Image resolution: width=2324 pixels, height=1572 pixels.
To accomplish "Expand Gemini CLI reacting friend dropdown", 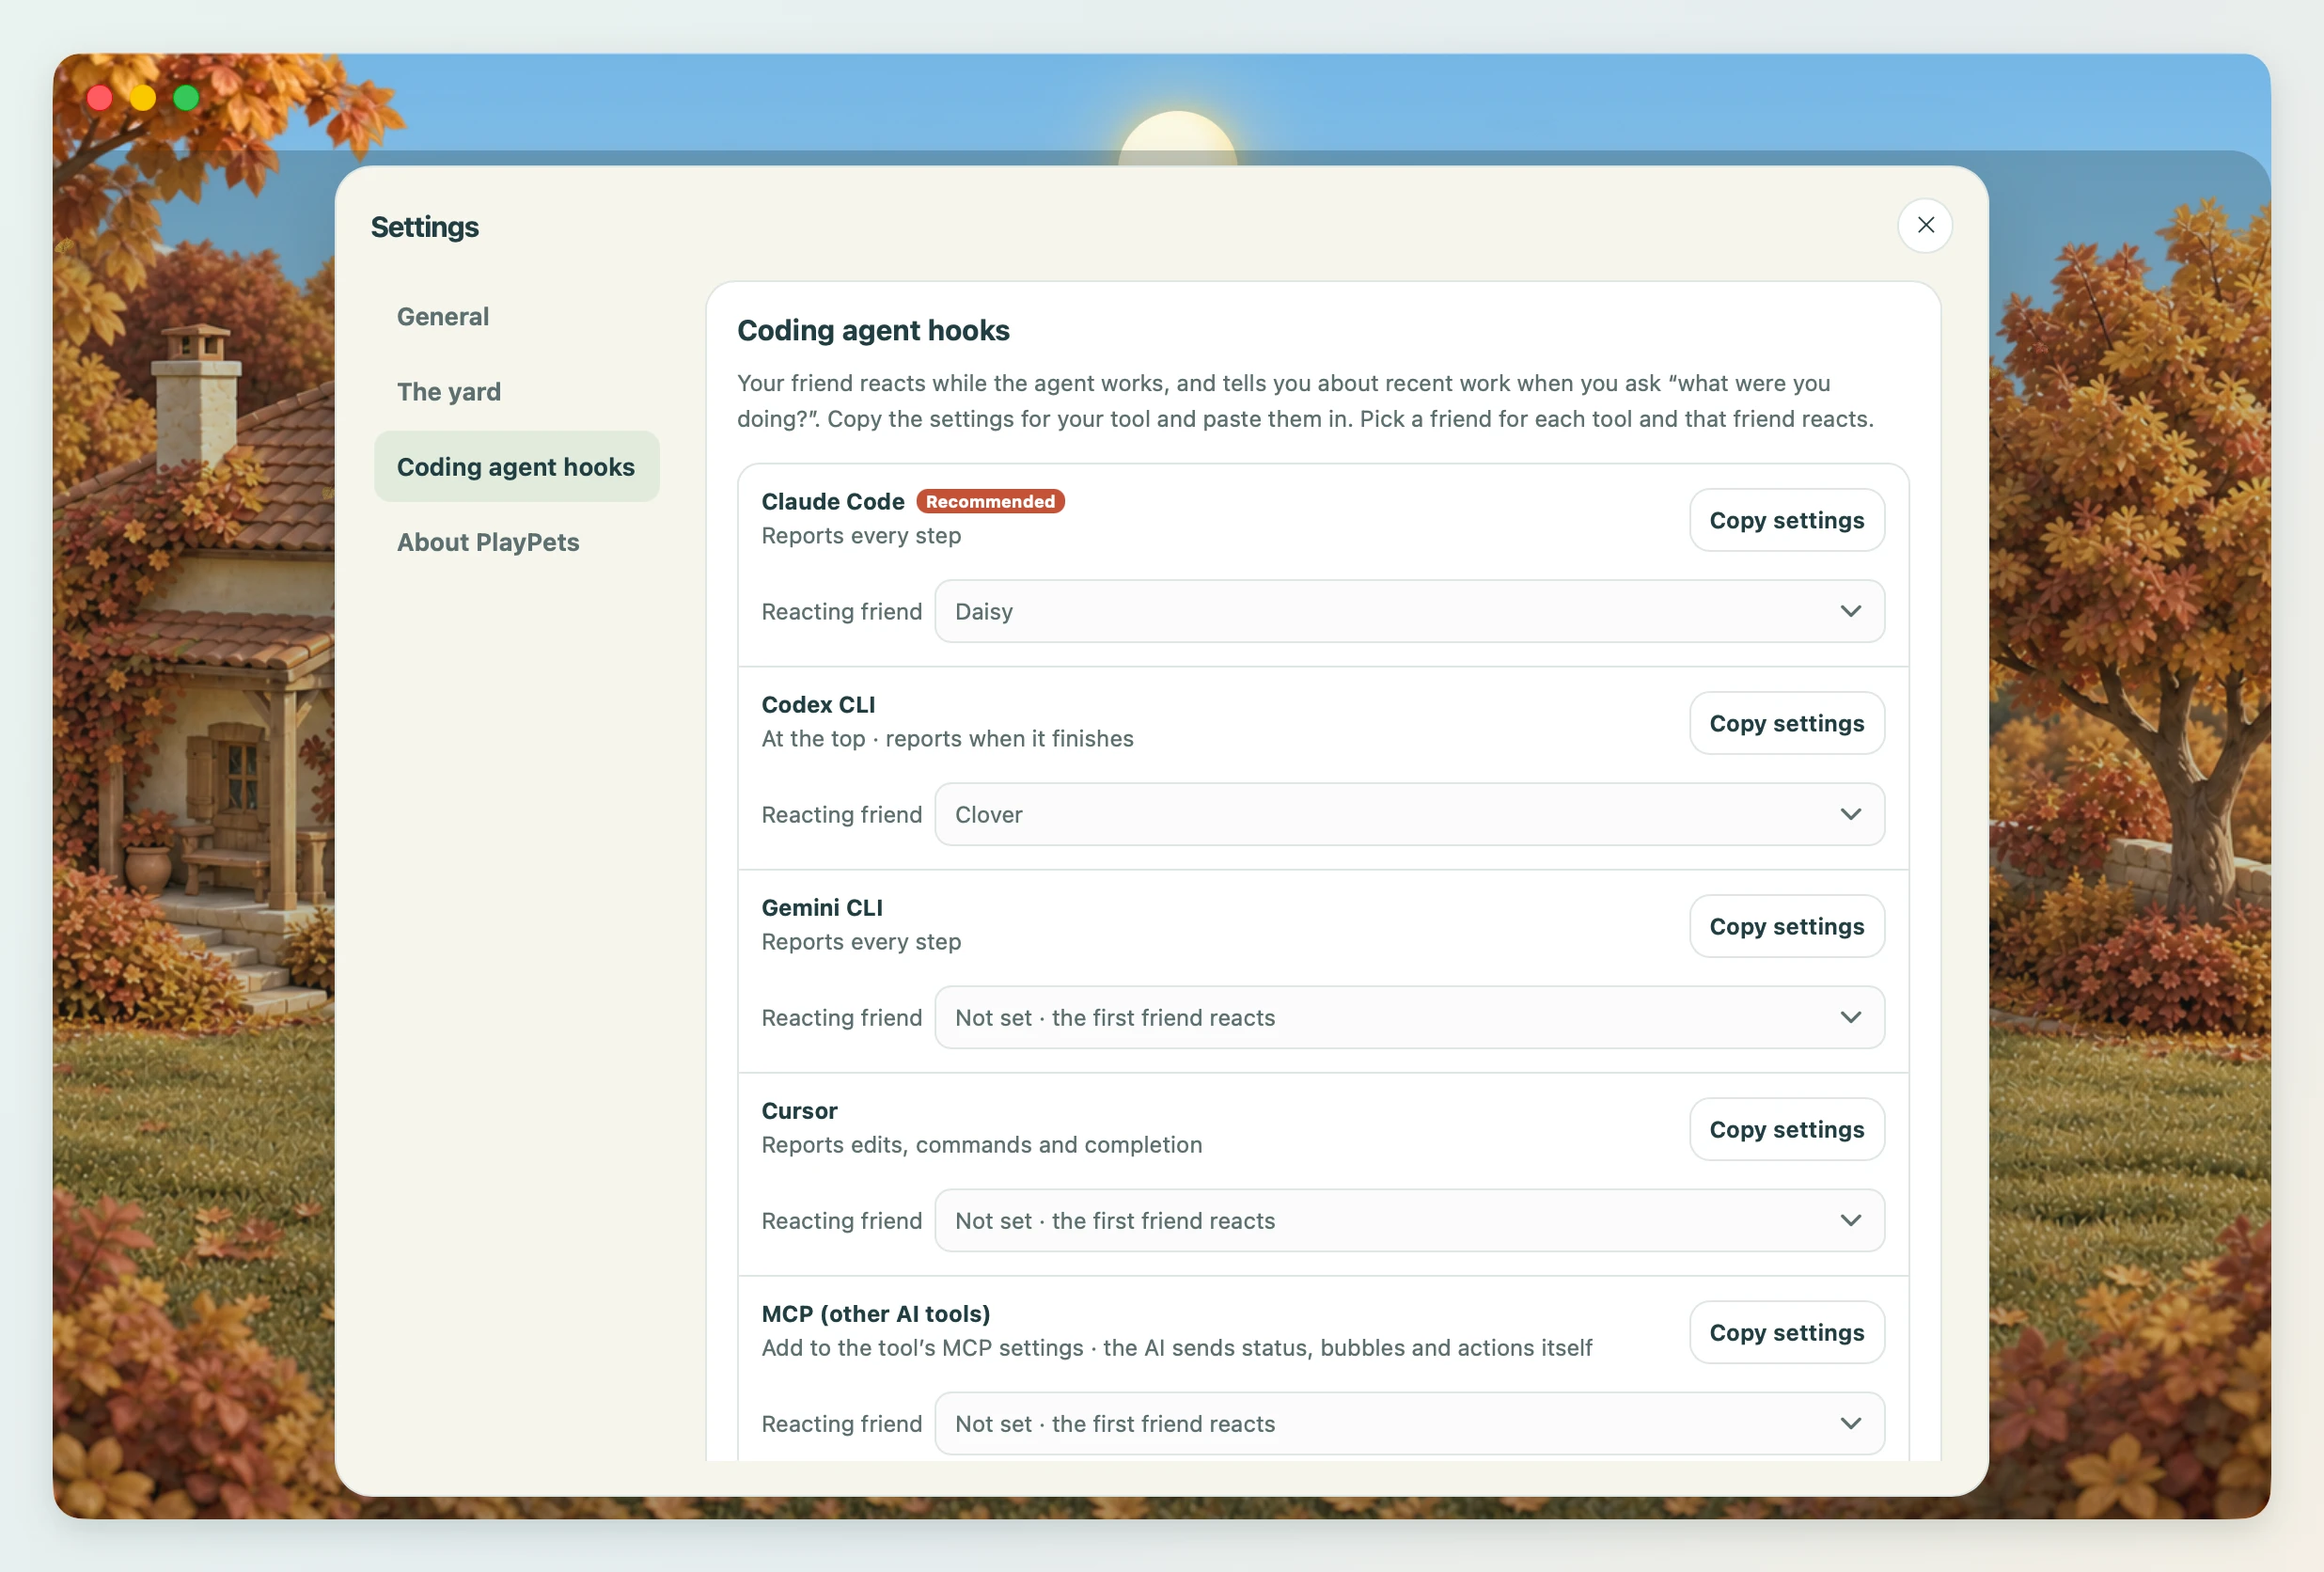I will tap(1409, 1017).
